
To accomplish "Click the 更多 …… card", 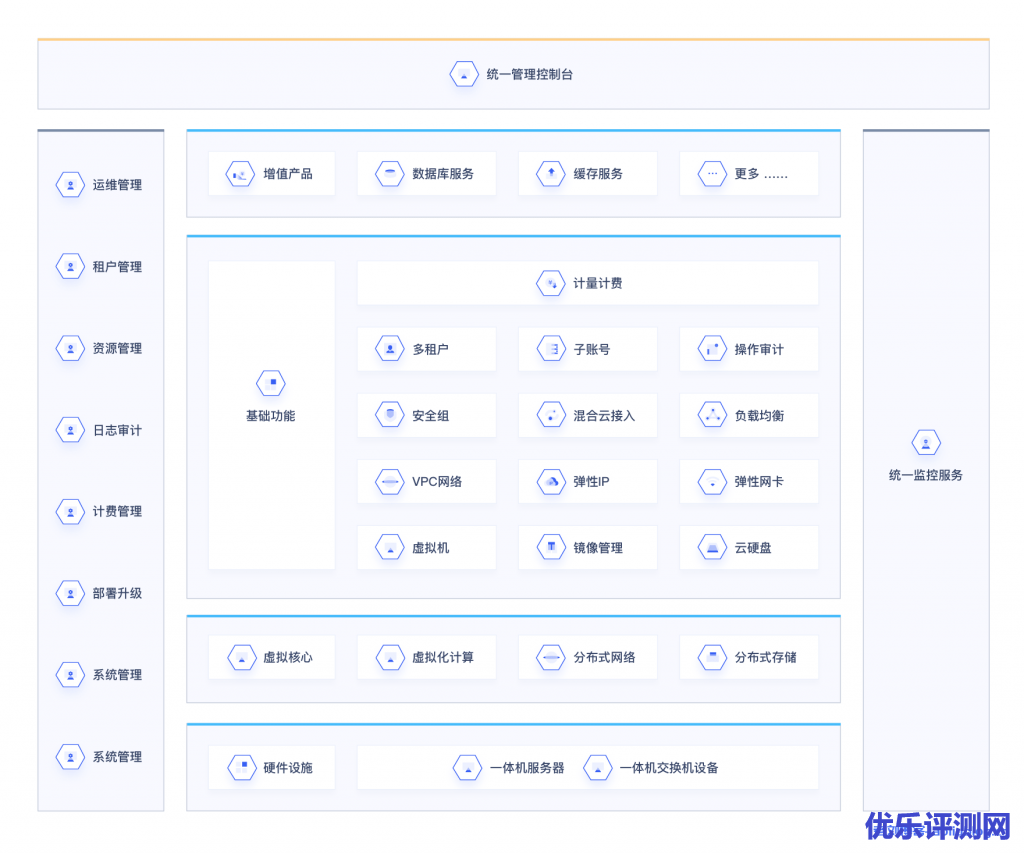I will [x=748, y=174].
